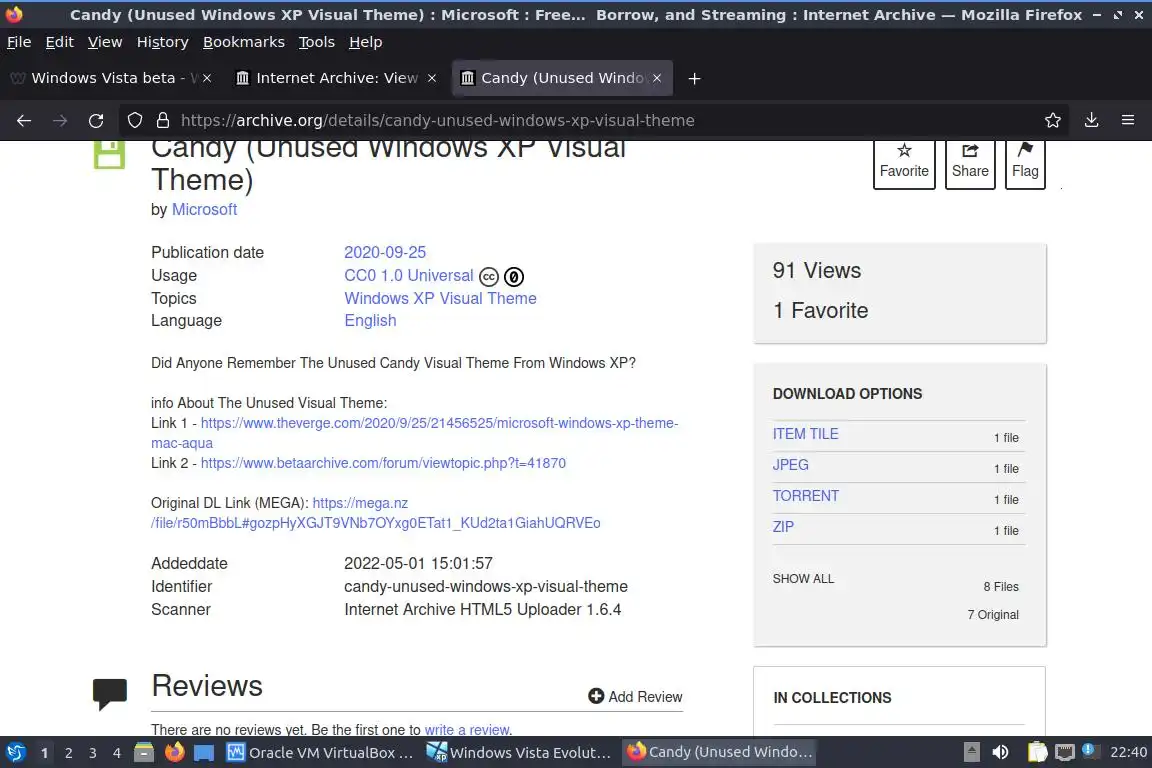1152x768 pixels.
Task: Open the Firefox hamburger menu
Action: pos(1128,121)
